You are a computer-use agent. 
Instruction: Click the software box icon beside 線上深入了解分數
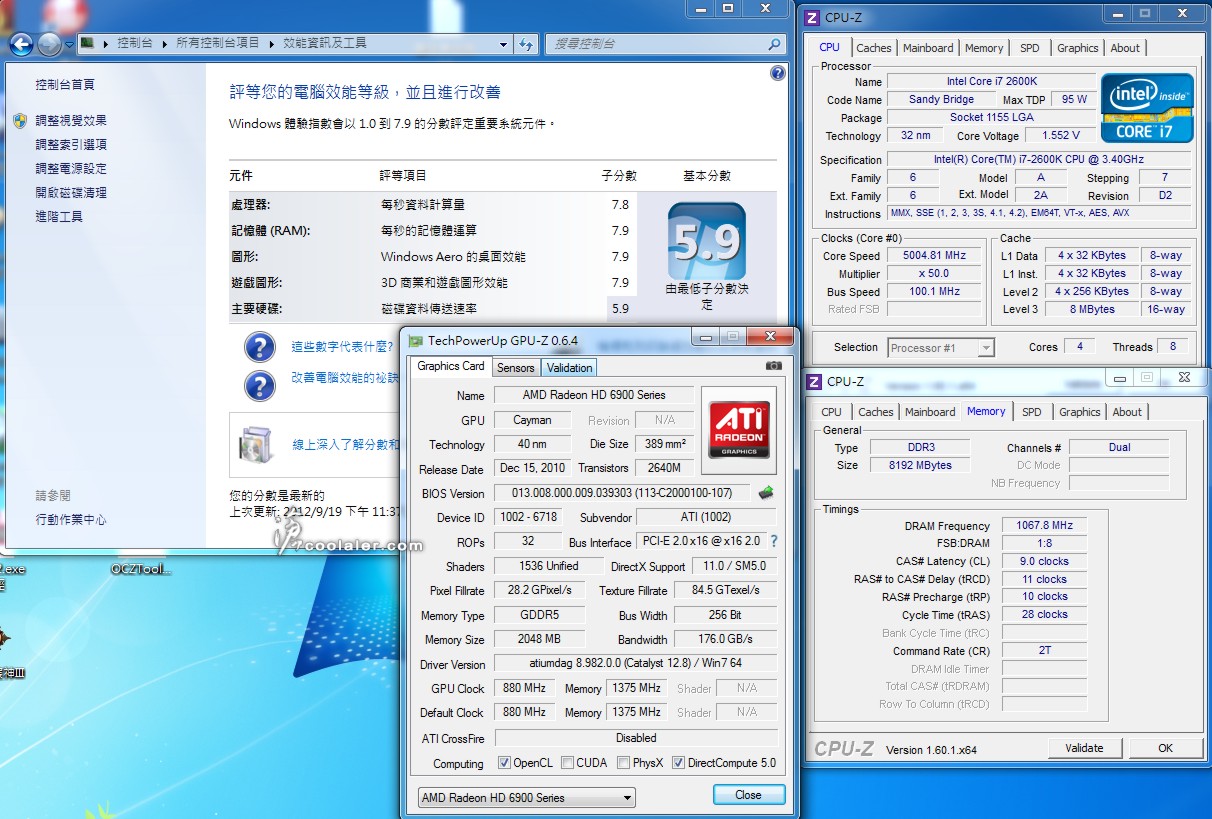coord(256,444)
